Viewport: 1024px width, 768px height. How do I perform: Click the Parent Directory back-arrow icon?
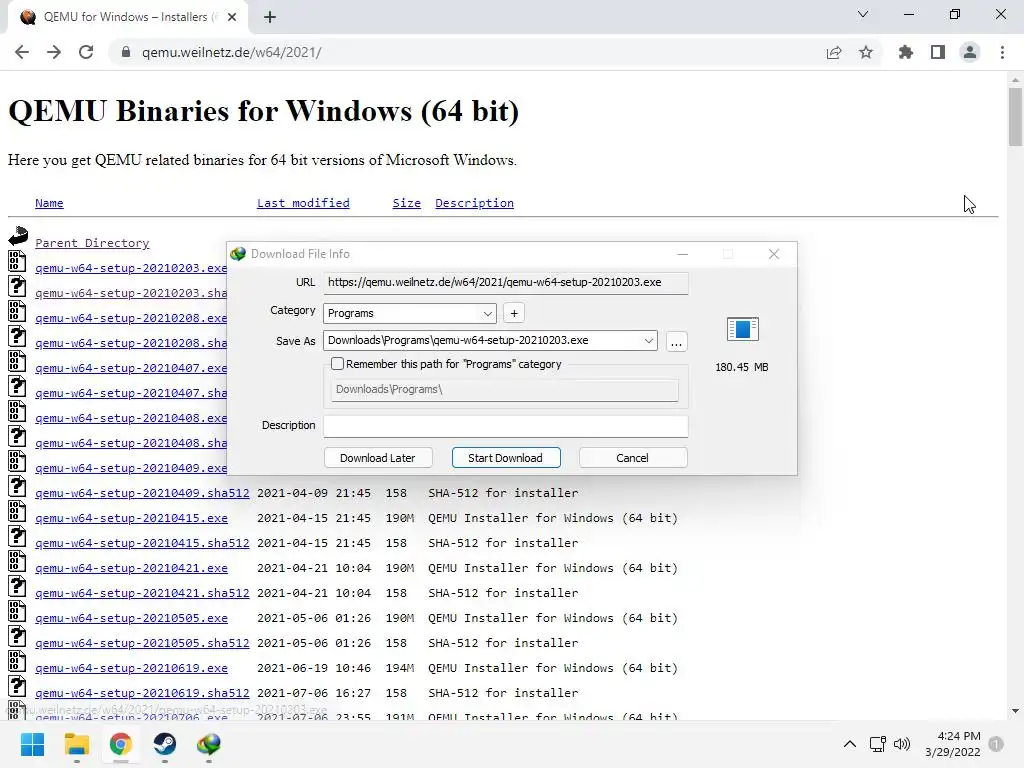coord(18,236)
